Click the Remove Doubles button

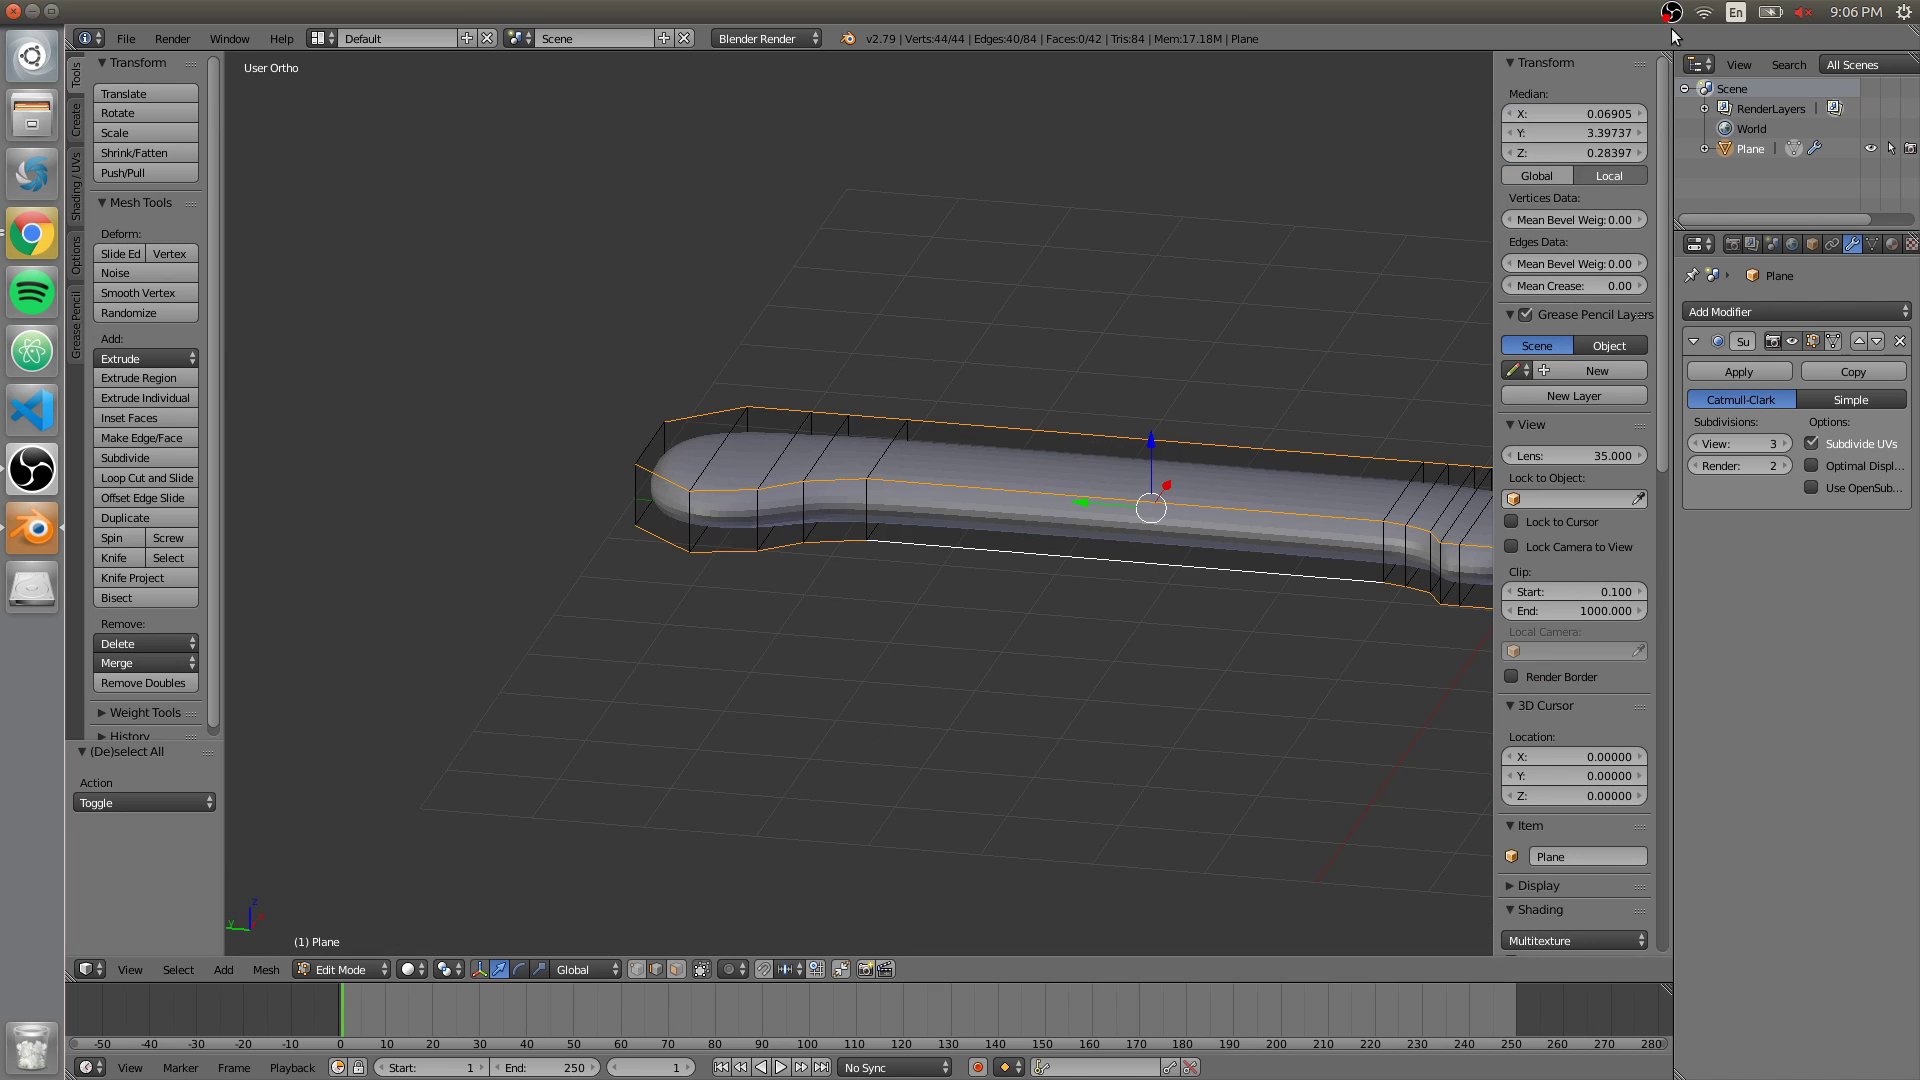(x=146, y=683)
